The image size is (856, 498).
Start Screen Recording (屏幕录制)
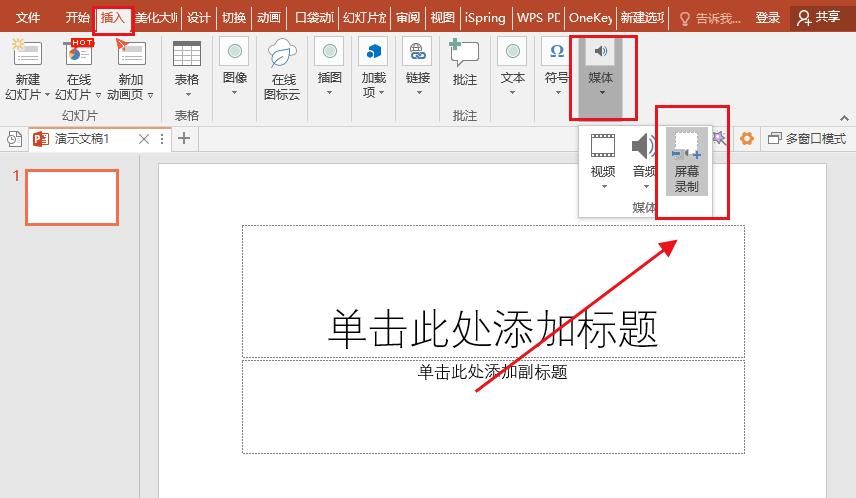(686, 162)
